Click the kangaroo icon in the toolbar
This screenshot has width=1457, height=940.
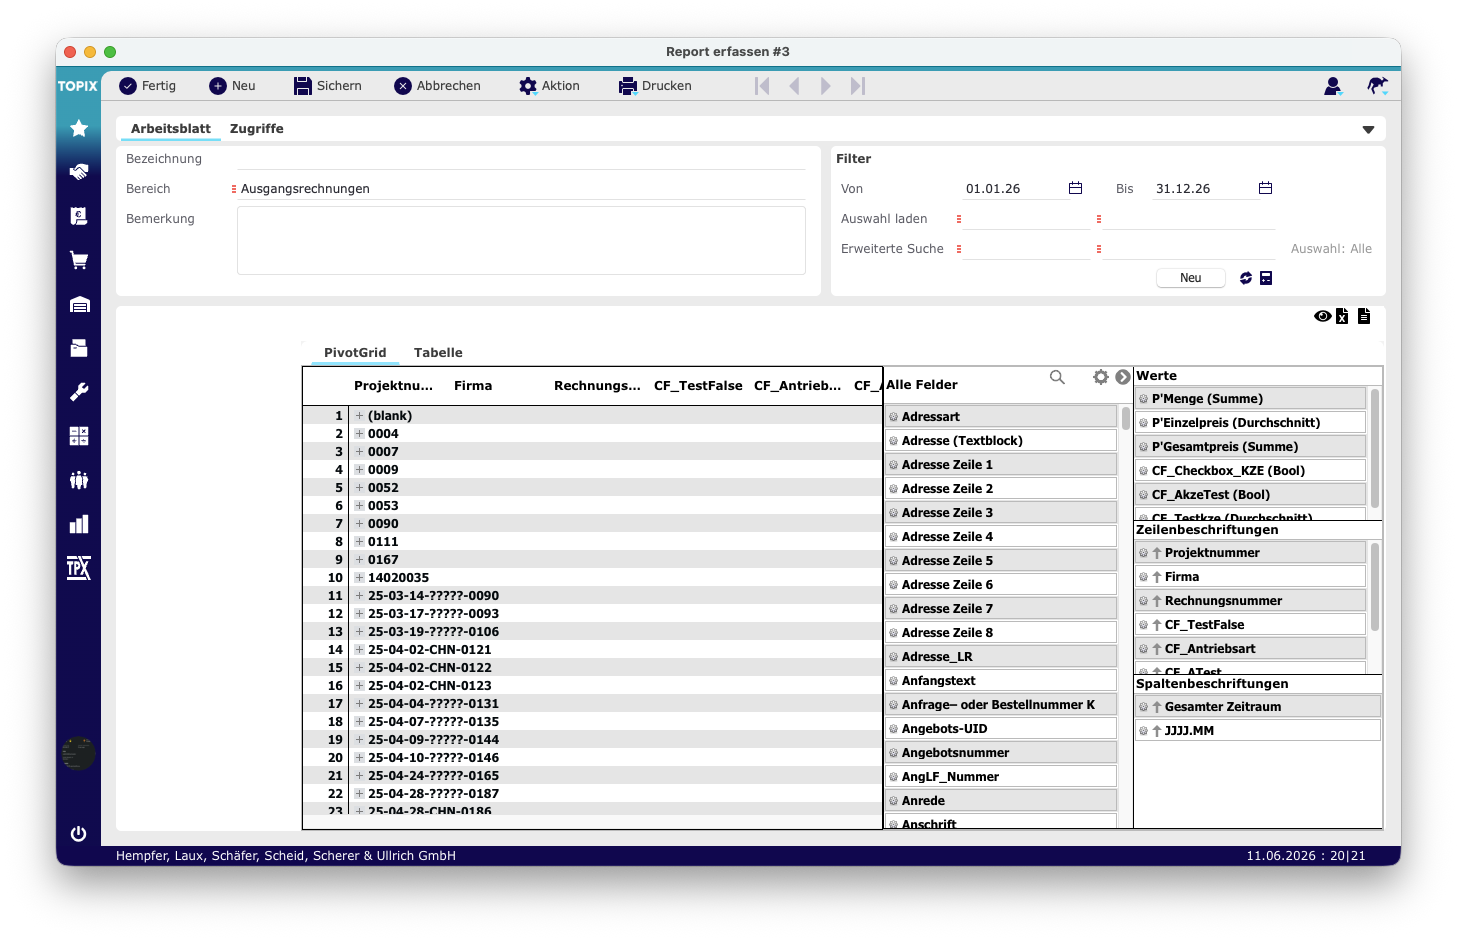tap(1377, 86)
